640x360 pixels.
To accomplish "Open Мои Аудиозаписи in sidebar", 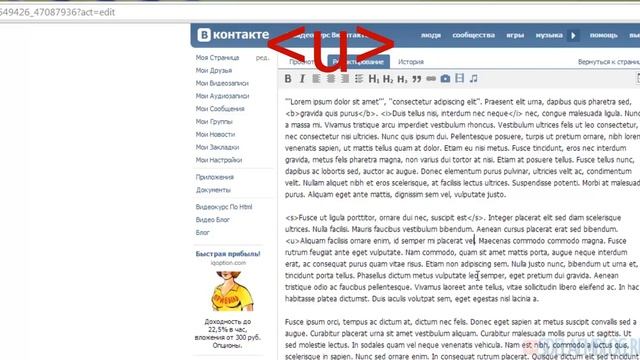I will [222, 96].
